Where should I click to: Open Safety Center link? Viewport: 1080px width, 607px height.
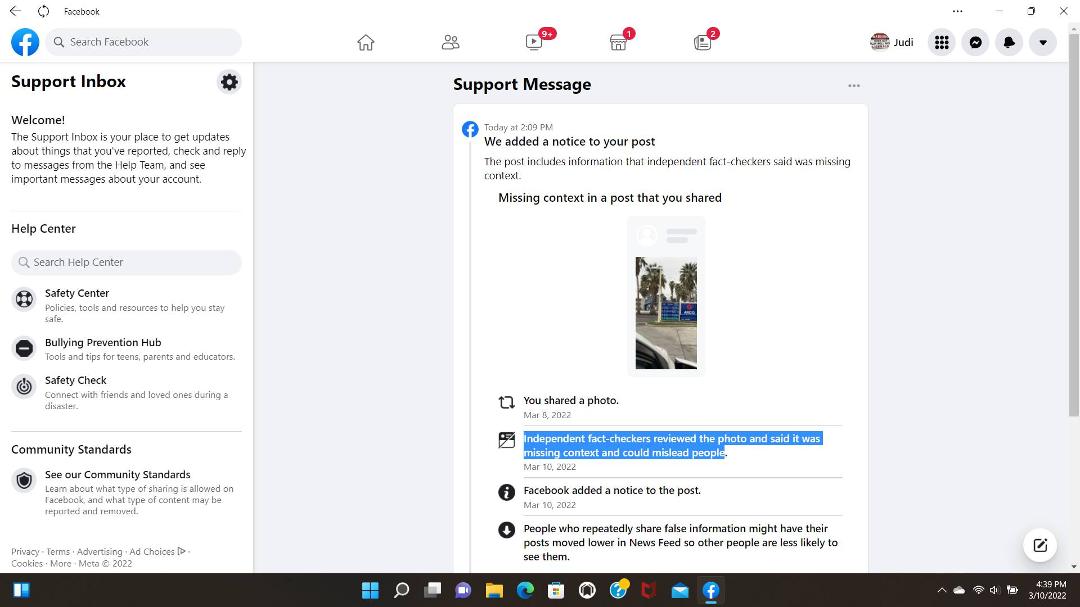click(x=77, y=293)
